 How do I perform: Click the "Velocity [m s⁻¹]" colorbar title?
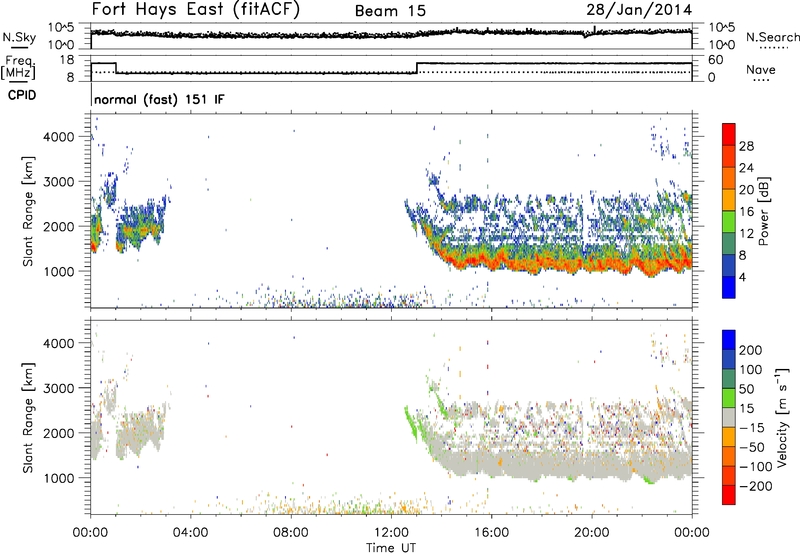[x=782, y=417]
